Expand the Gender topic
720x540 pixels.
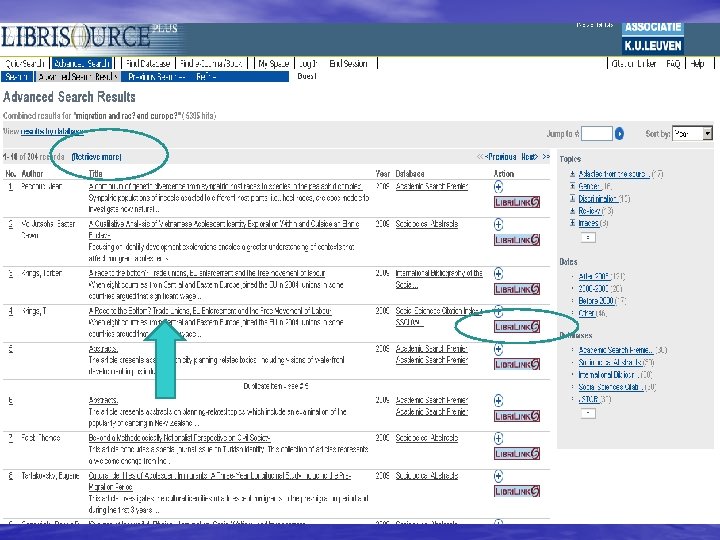(x=572, y=186)
